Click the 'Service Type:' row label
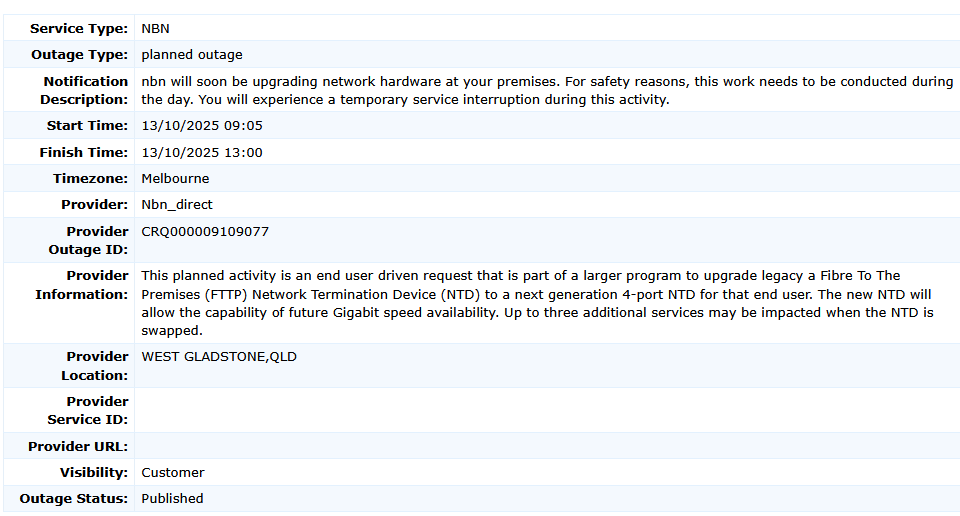The image size is (960, 516). (79, 29)
